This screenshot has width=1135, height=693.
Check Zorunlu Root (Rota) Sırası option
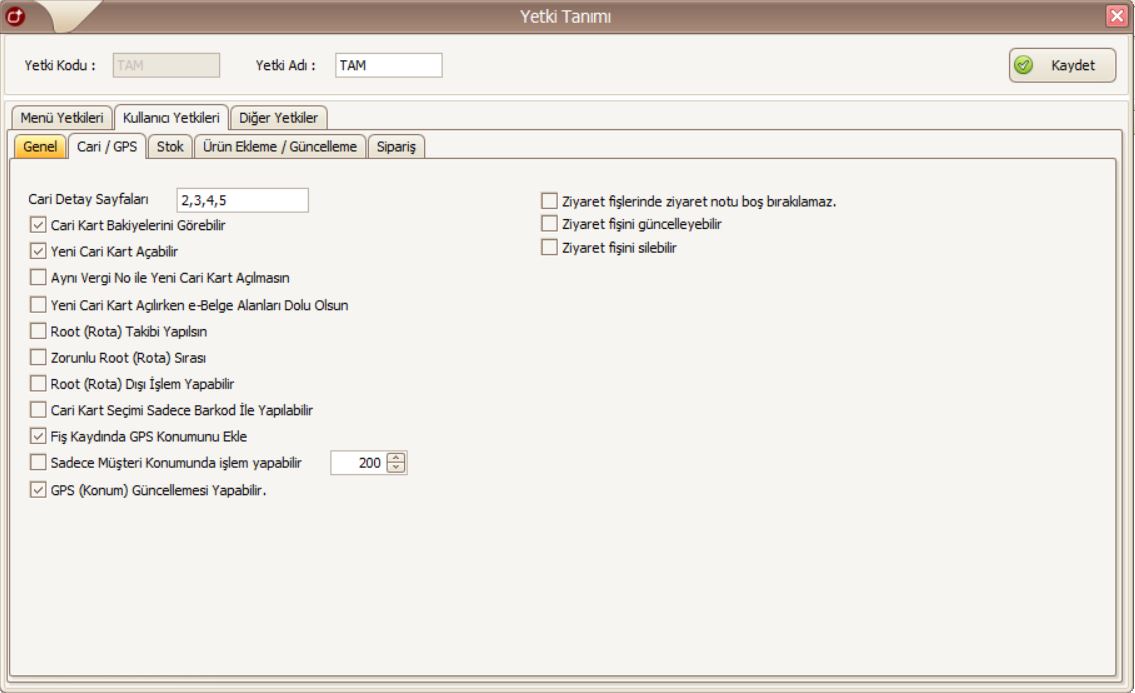pyautogui.click(x=38, y=357)
